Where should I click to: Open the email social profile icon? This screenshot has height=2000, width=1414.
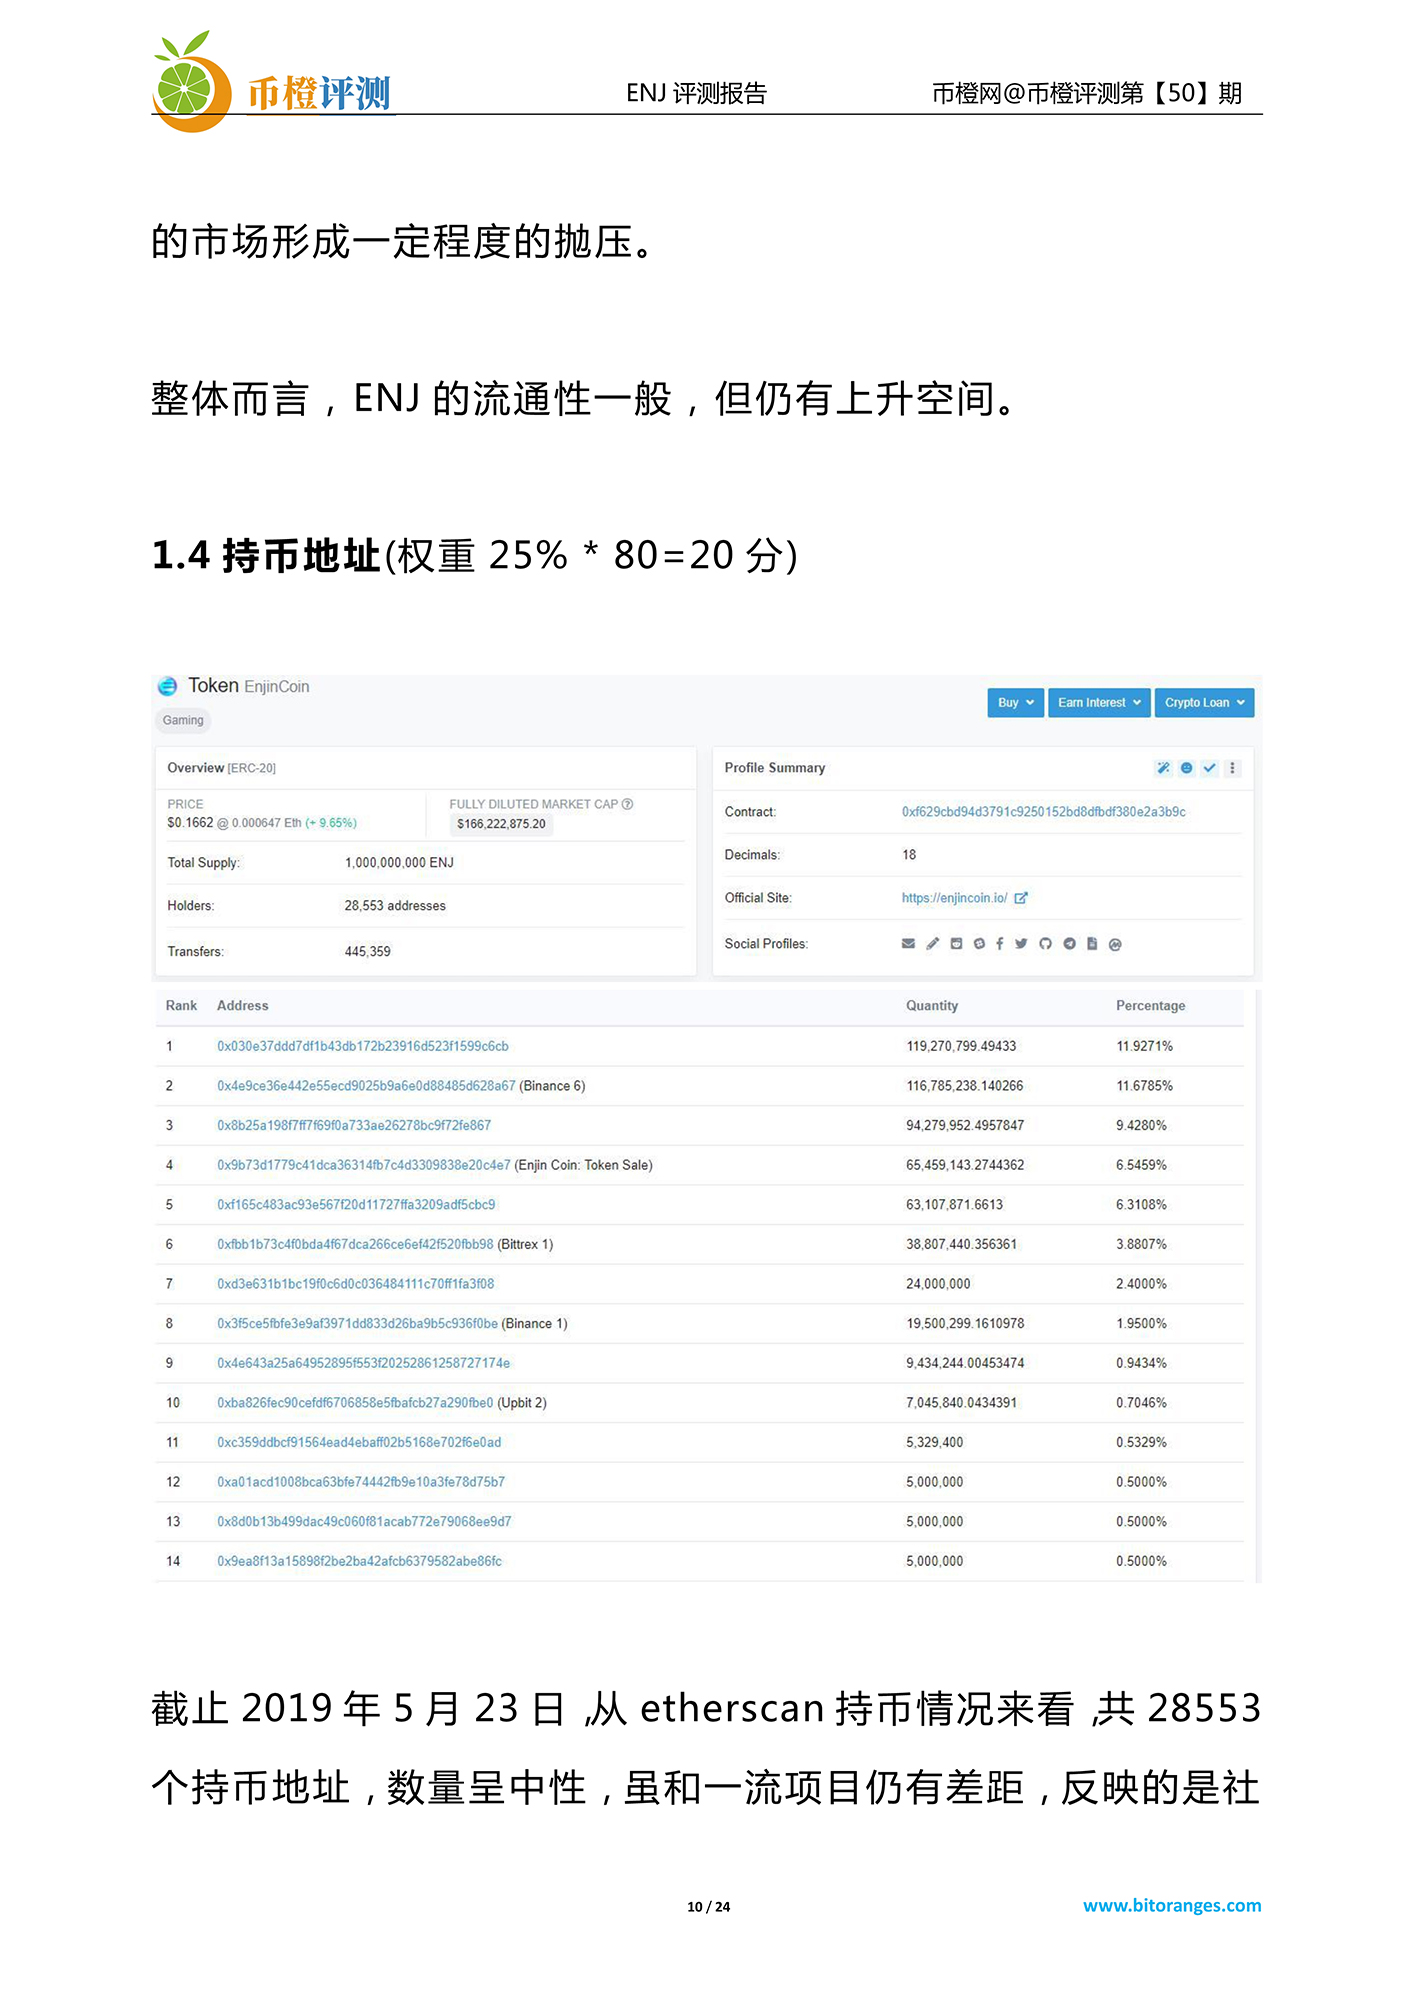908,943
